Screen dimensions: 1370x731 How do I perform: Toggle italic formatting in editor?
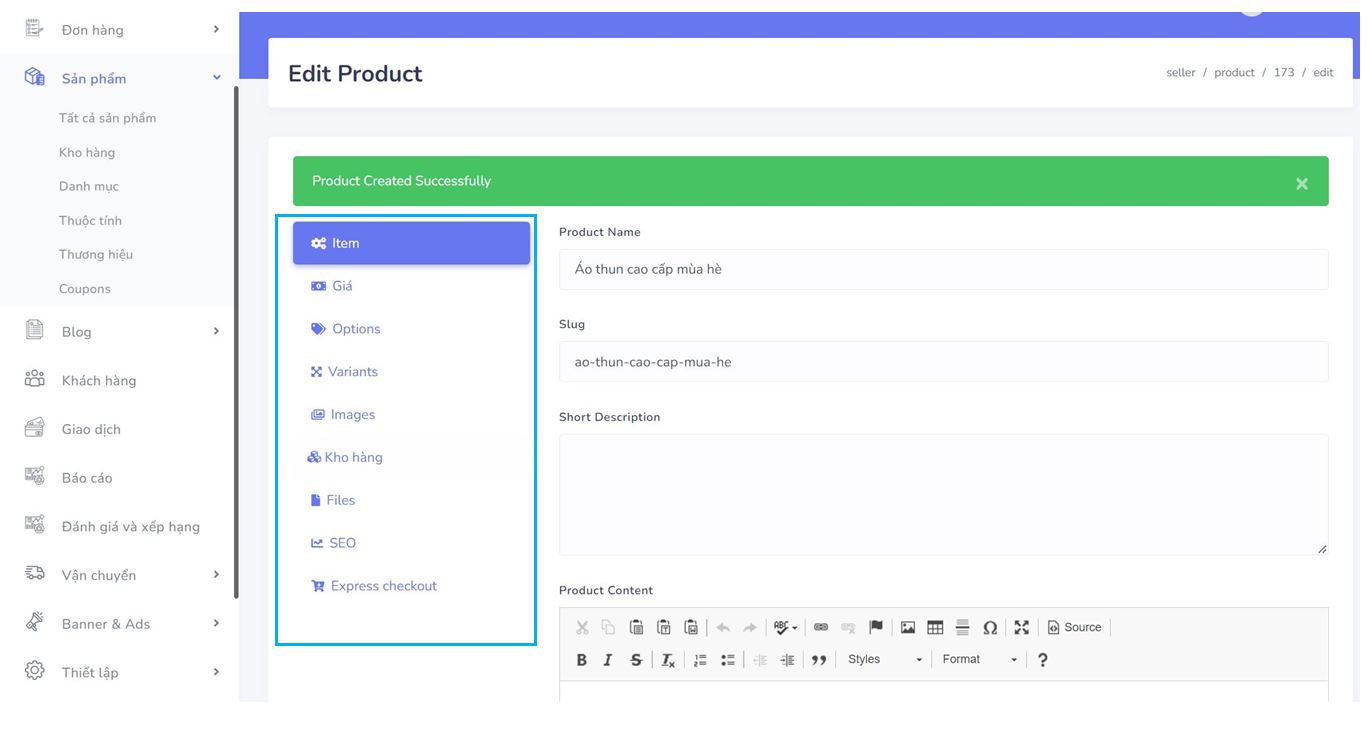pos(608,660)
